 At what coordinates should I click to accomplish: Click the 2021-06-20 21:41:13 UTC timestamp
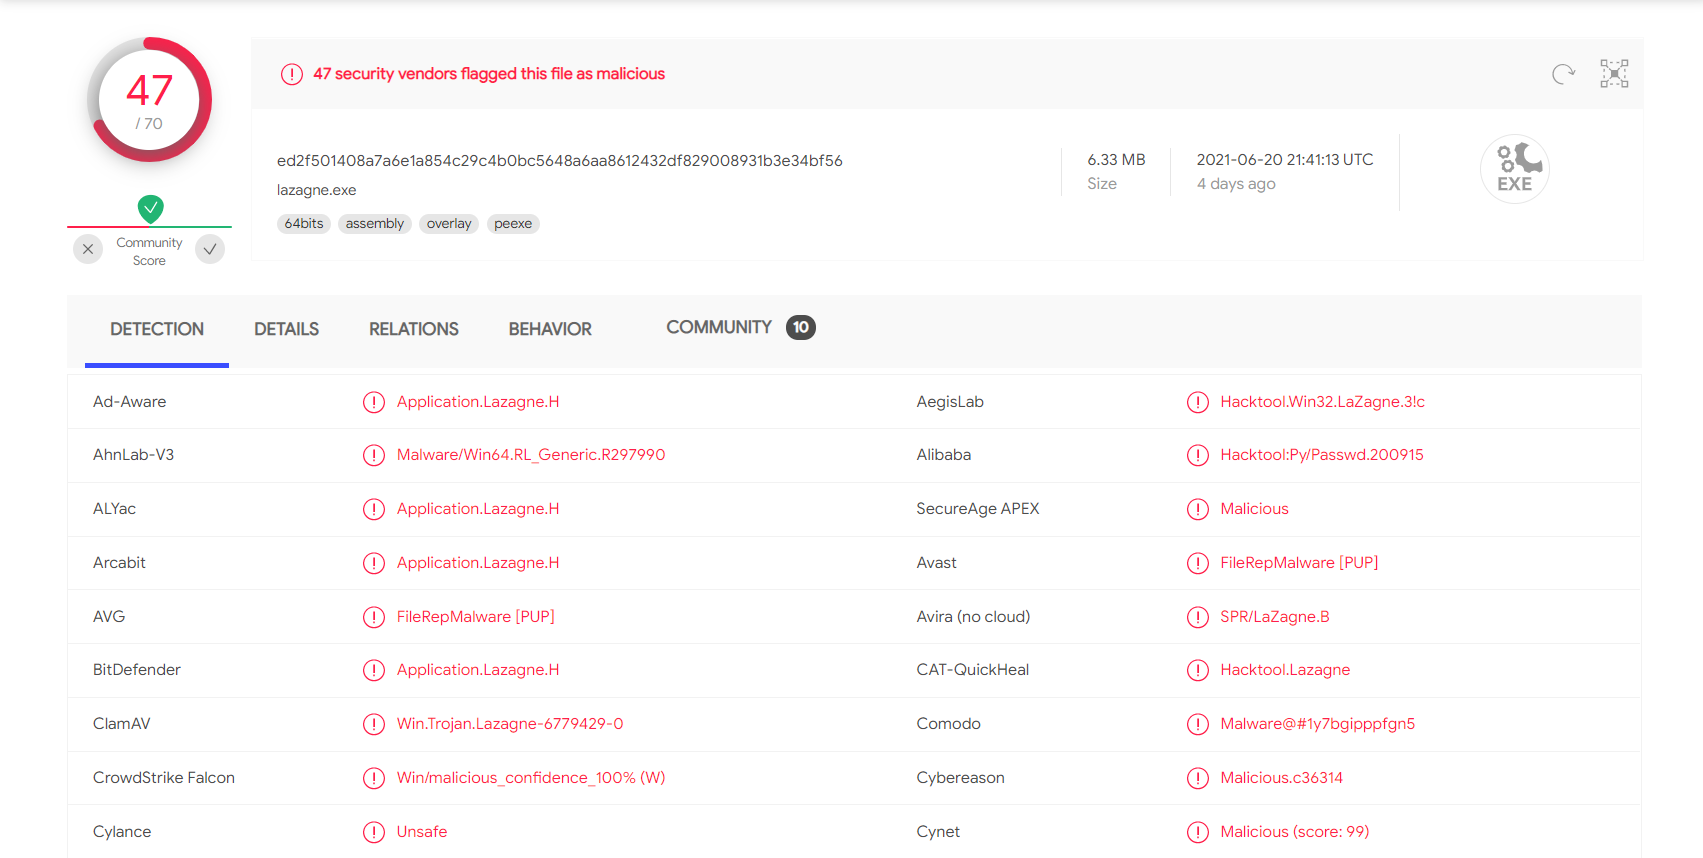(1285, 160)
